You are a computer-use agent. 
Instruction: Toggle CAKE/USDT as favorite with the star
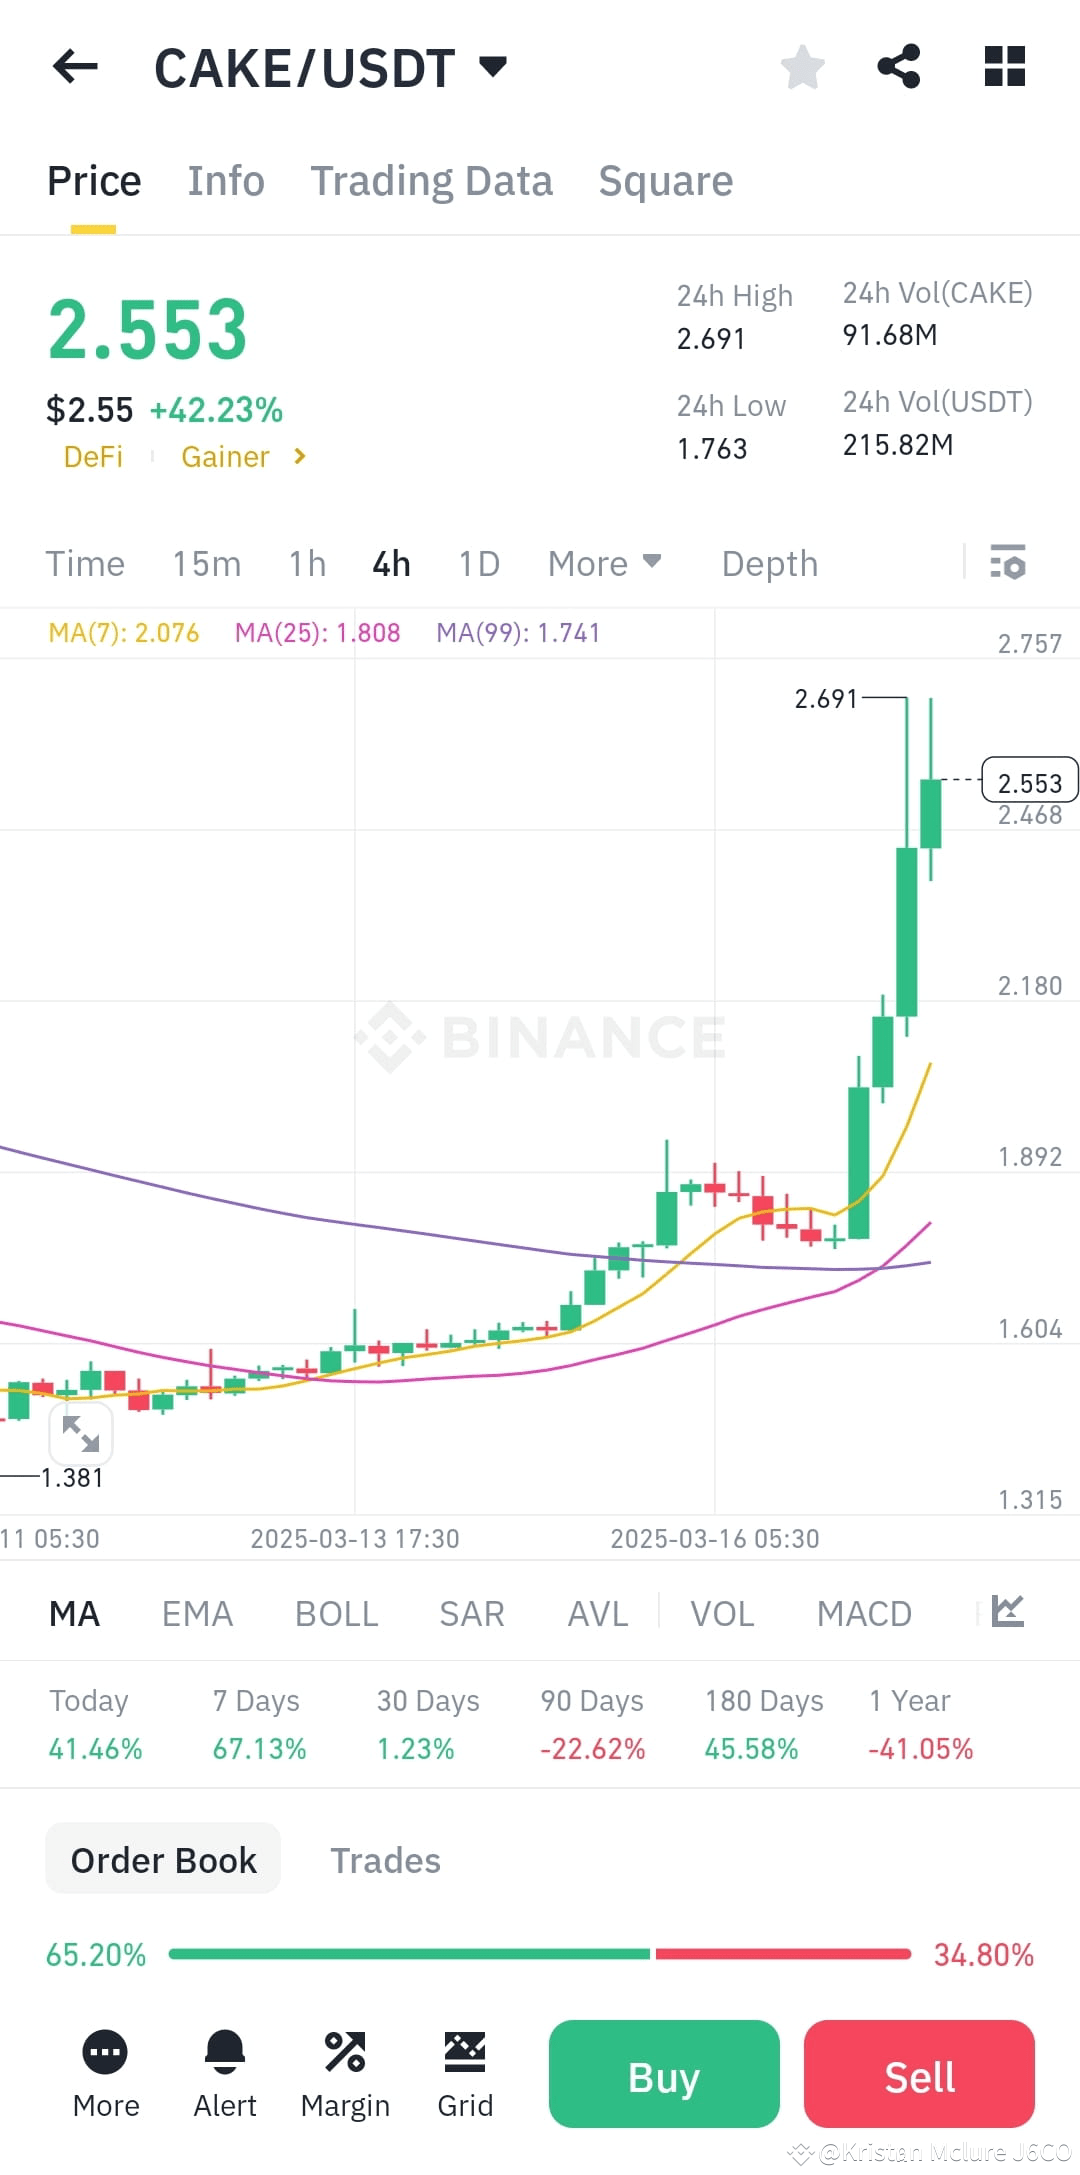coord(803,66)
